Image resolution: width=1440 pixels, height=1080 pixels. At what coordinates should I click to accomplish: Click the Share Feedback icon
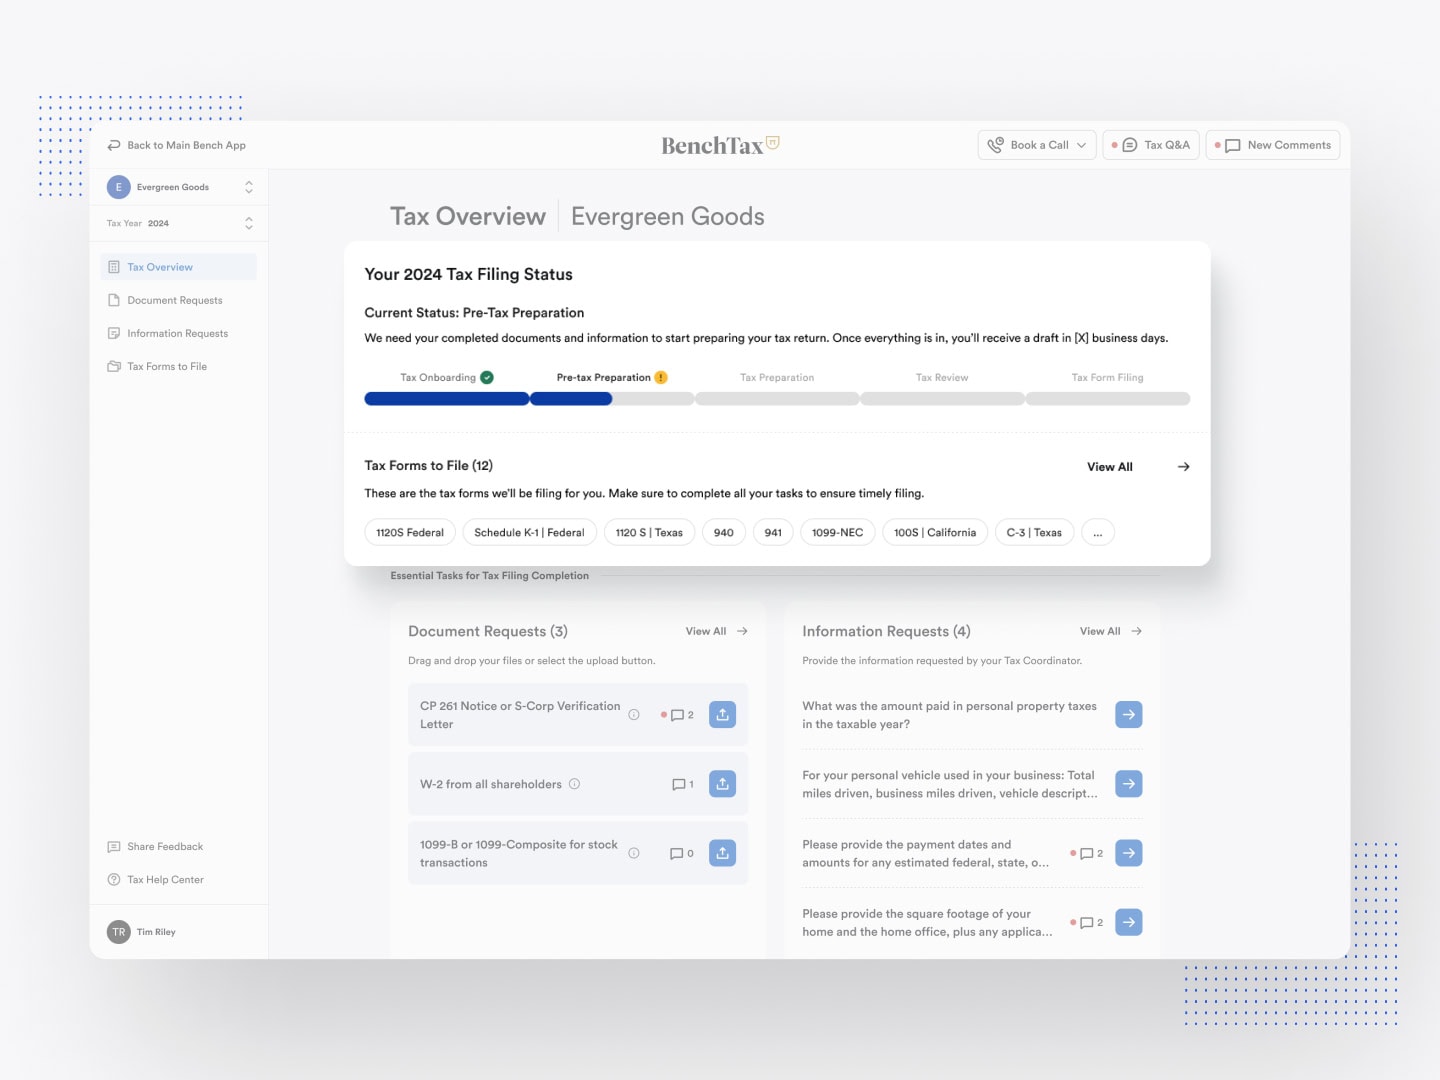(x=114, y=847)
